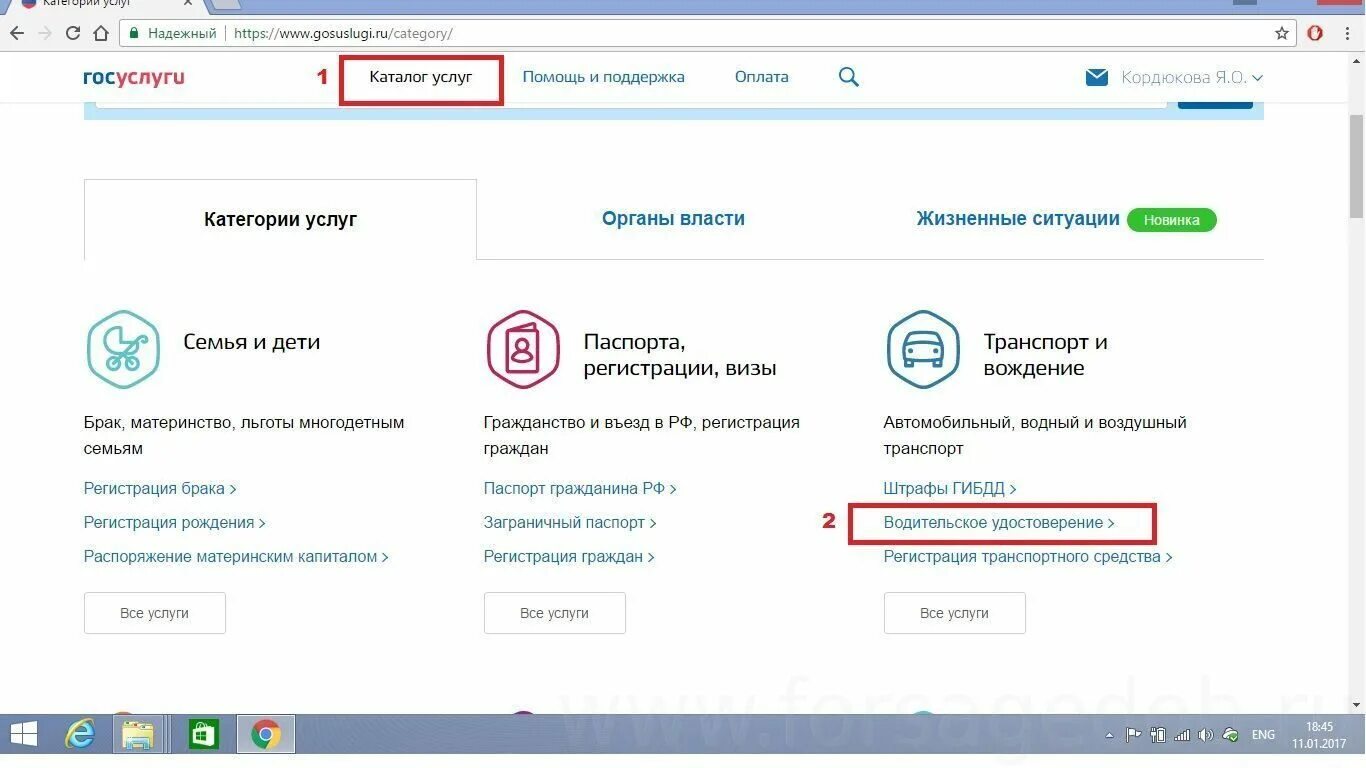Open Каталог услуг menu item

tap(421, 77)
